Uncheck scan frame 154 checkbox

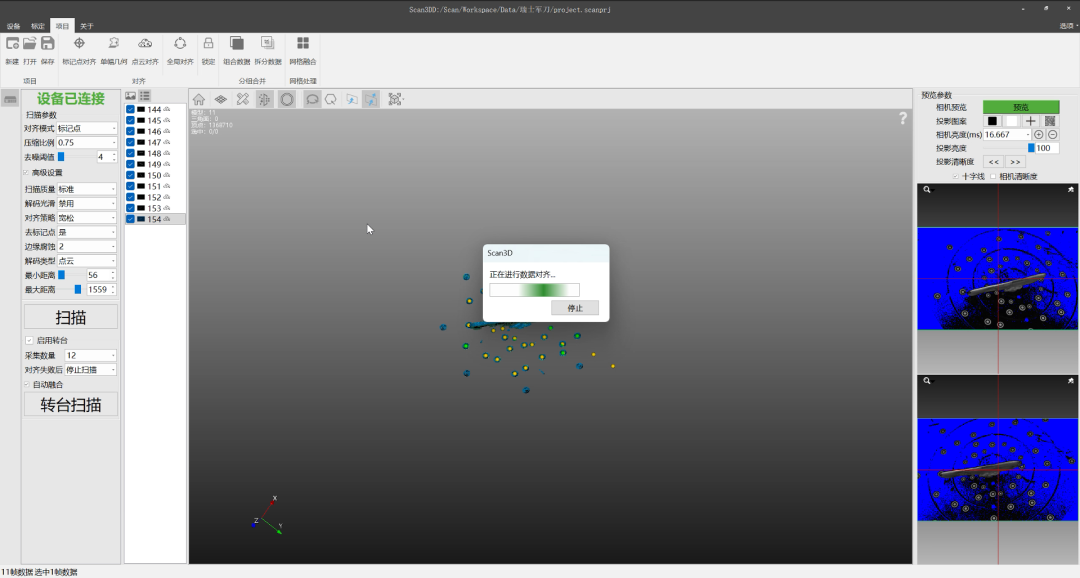(130, 219)
